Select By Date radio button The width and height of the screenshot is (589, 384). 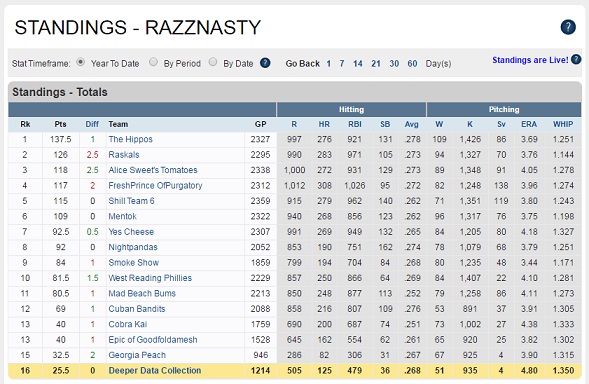click(213, 62)
